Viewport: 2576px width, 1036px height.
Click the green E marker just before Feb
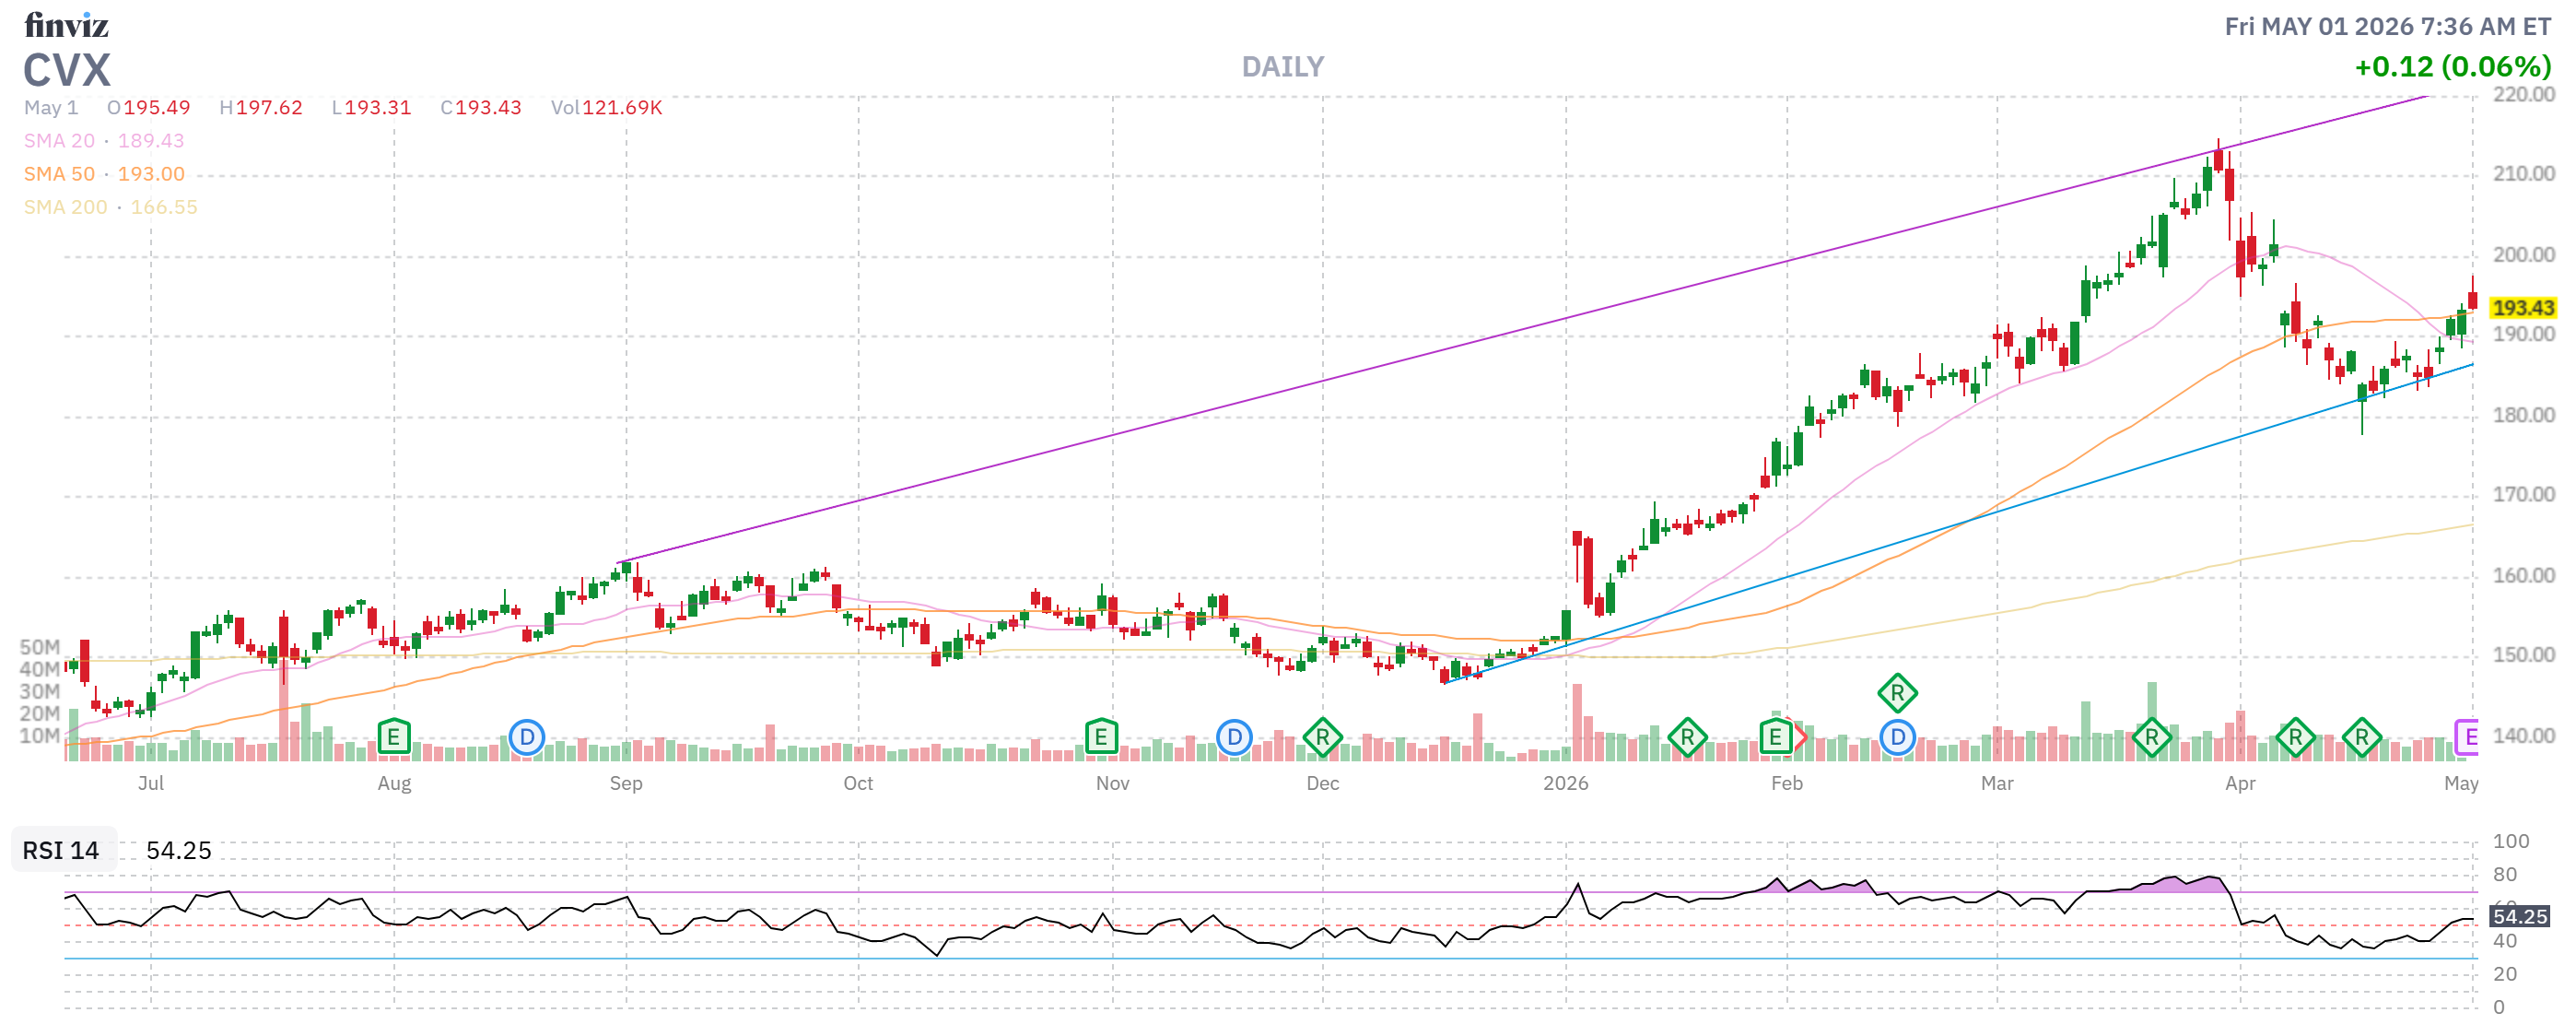click(1775, 737)
